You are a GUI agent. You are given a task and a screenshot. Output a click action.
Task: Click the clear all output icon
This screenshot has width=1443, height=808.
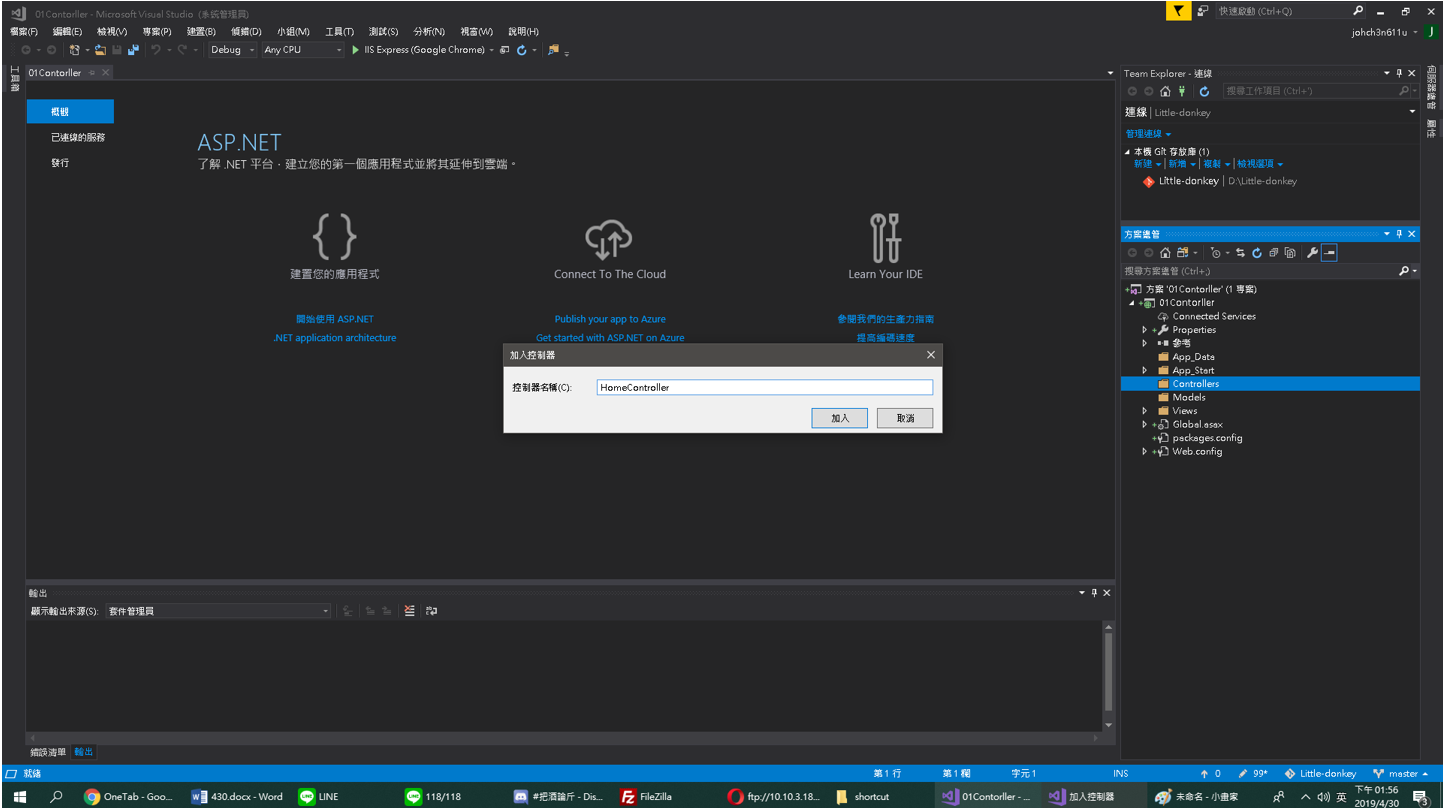[x=409, y=611]
